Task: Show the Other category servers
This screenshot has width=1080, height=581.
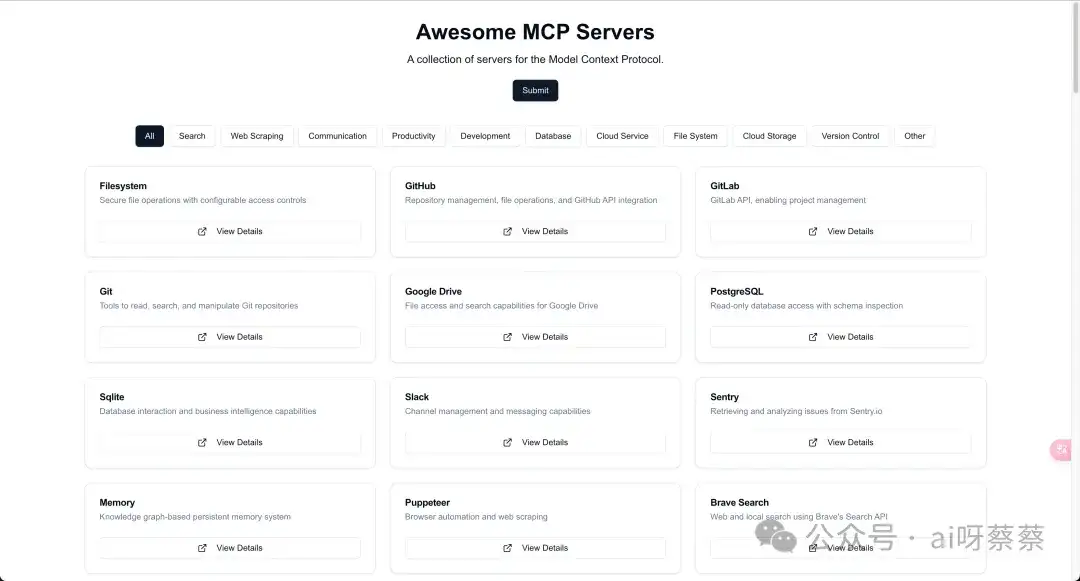Action: (x=915, y=136)
